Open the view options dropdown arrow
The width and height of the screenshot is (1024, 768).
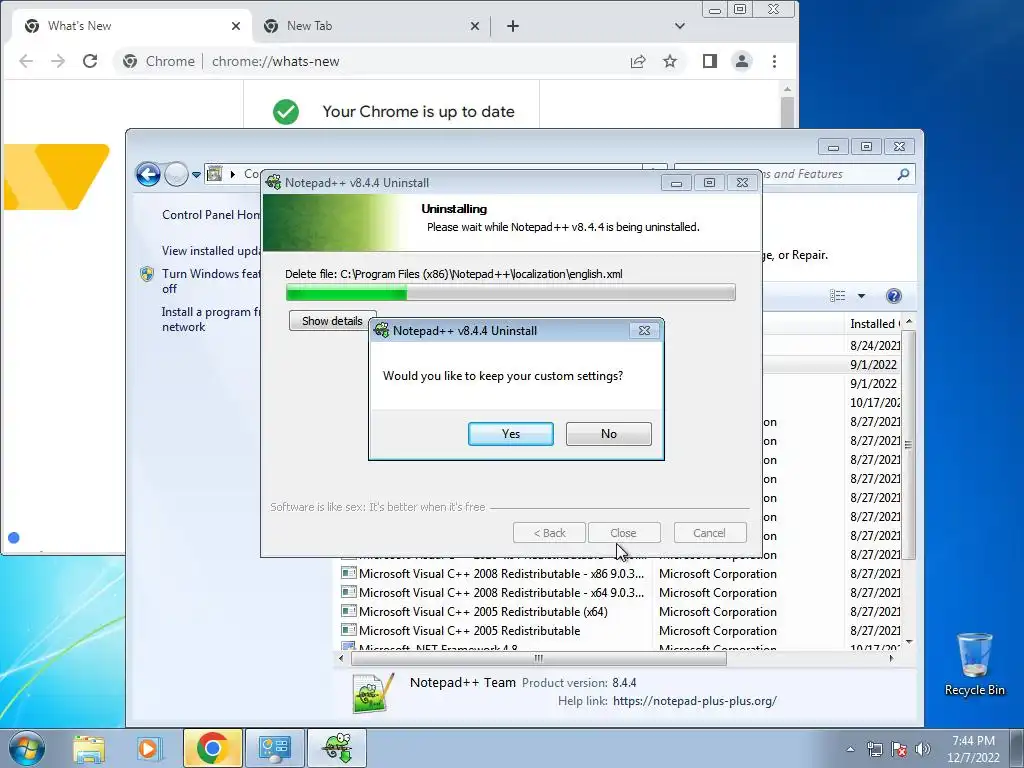[861, 296]
